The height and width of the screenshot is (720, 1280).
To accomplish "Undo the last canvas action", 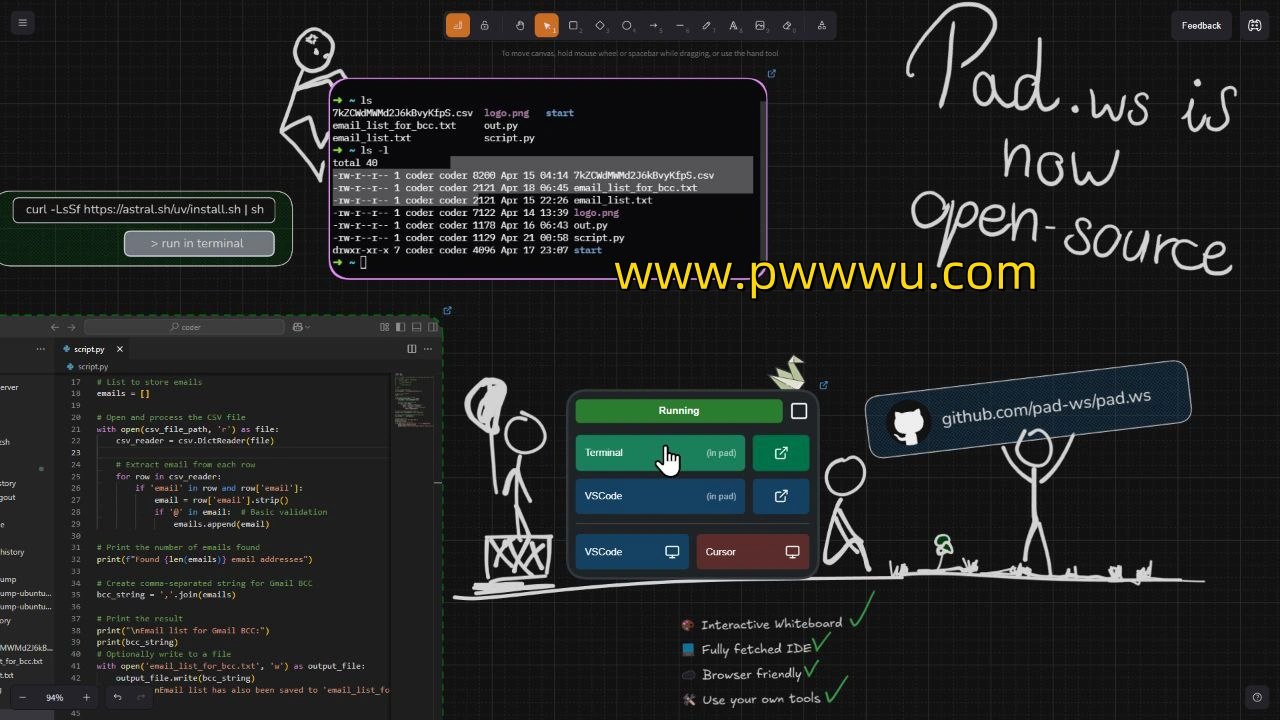I will [x=117, y=697].
